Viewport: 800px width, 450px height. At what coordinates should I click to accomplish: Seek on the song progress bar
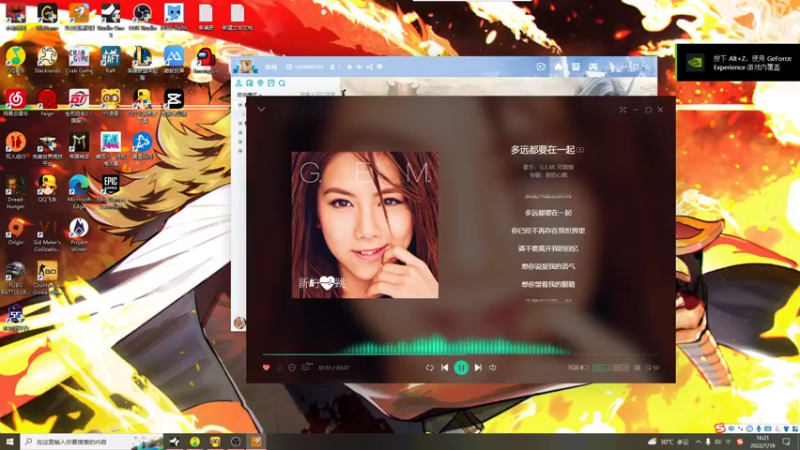(461, 354)
